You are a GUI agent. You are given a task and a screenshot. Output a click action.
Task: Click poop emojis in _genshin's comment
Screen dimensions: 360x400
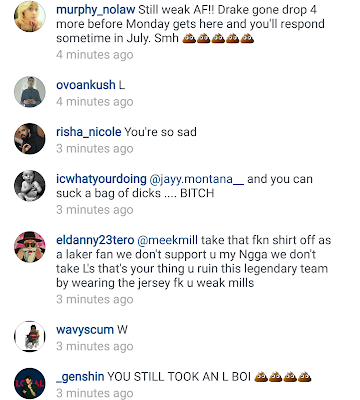point(283,377)
